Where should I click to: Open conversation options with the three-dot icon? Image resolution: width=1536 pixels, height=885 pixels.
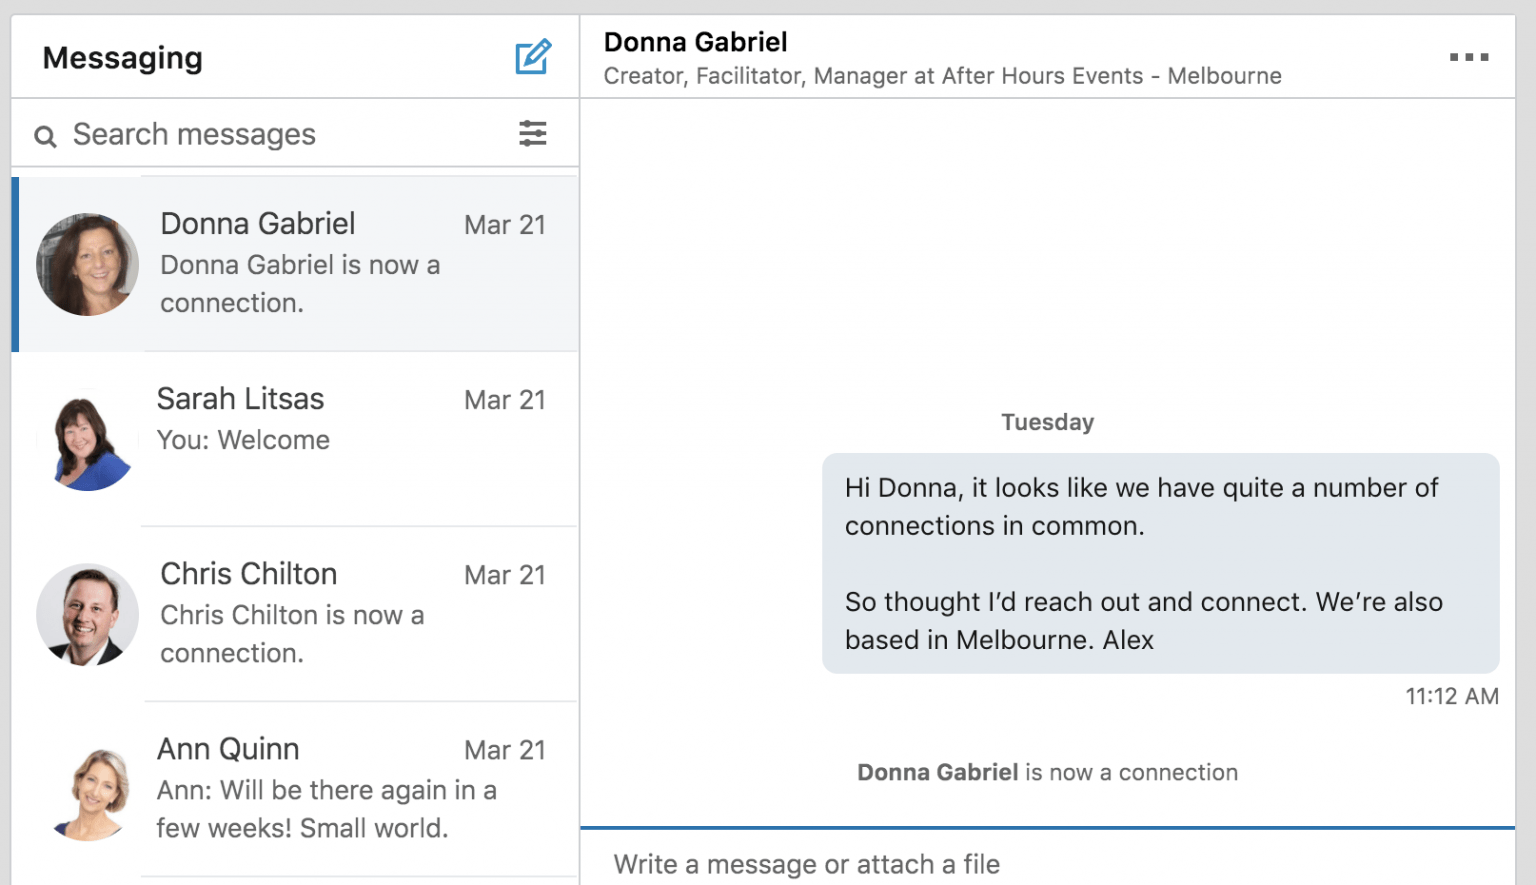click(1468, 57)
